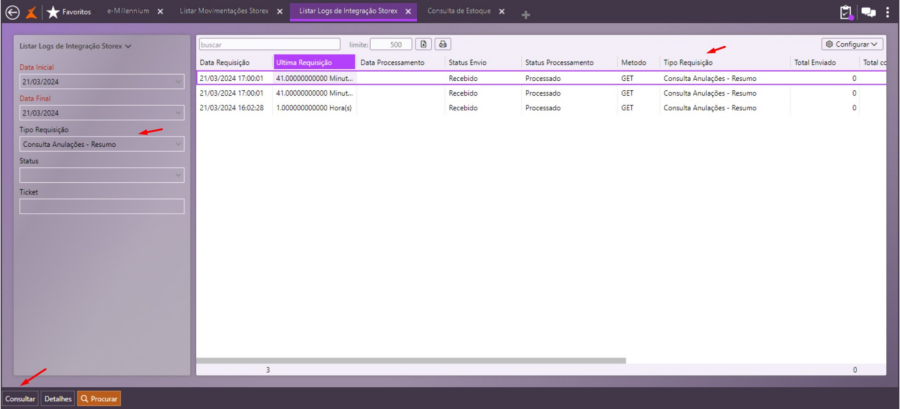Sort by Metodo column header
Screen dimensions: 900x409
pyautogui.click(x=638, y=63)
